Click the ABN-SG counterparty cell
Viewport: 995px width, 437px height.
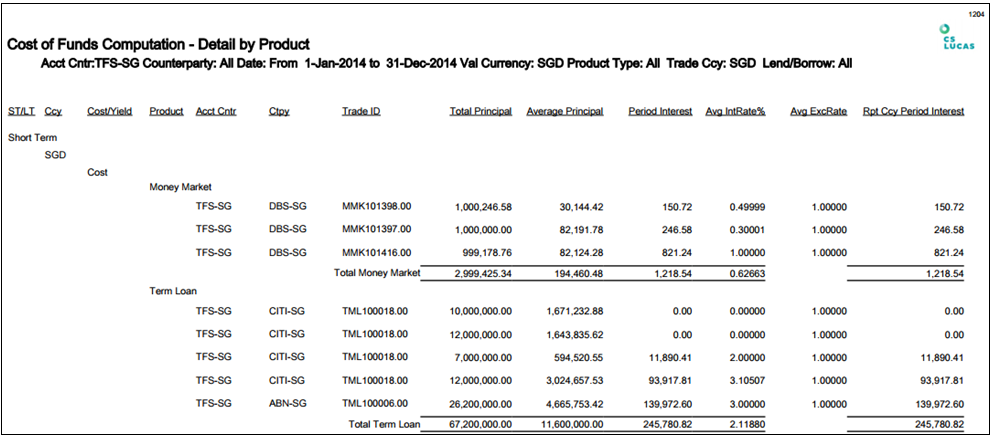(x=287, y=403)
